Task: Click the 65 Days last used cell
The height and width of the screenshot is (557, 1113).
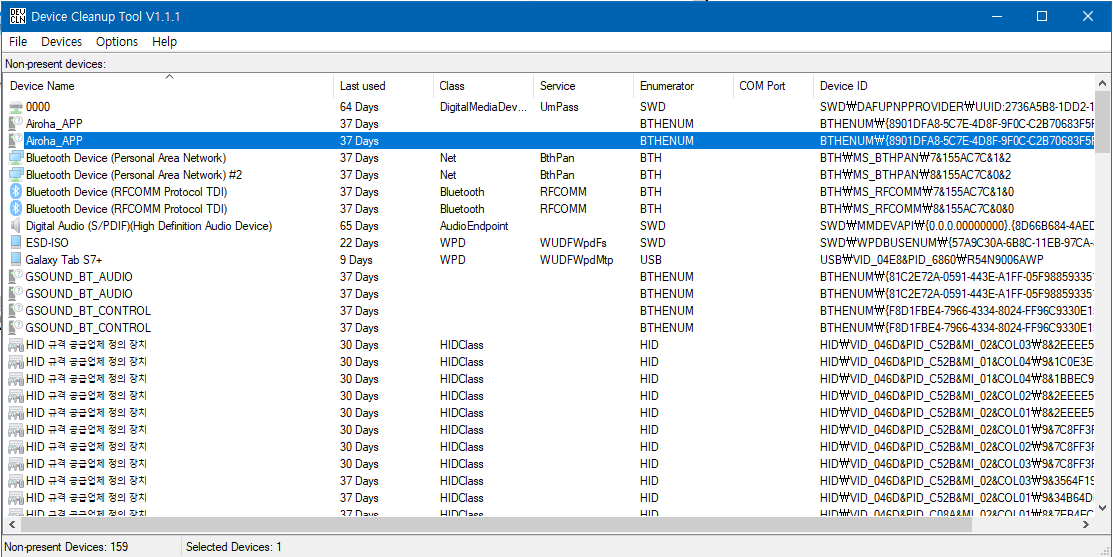Action: coord(358,226)
